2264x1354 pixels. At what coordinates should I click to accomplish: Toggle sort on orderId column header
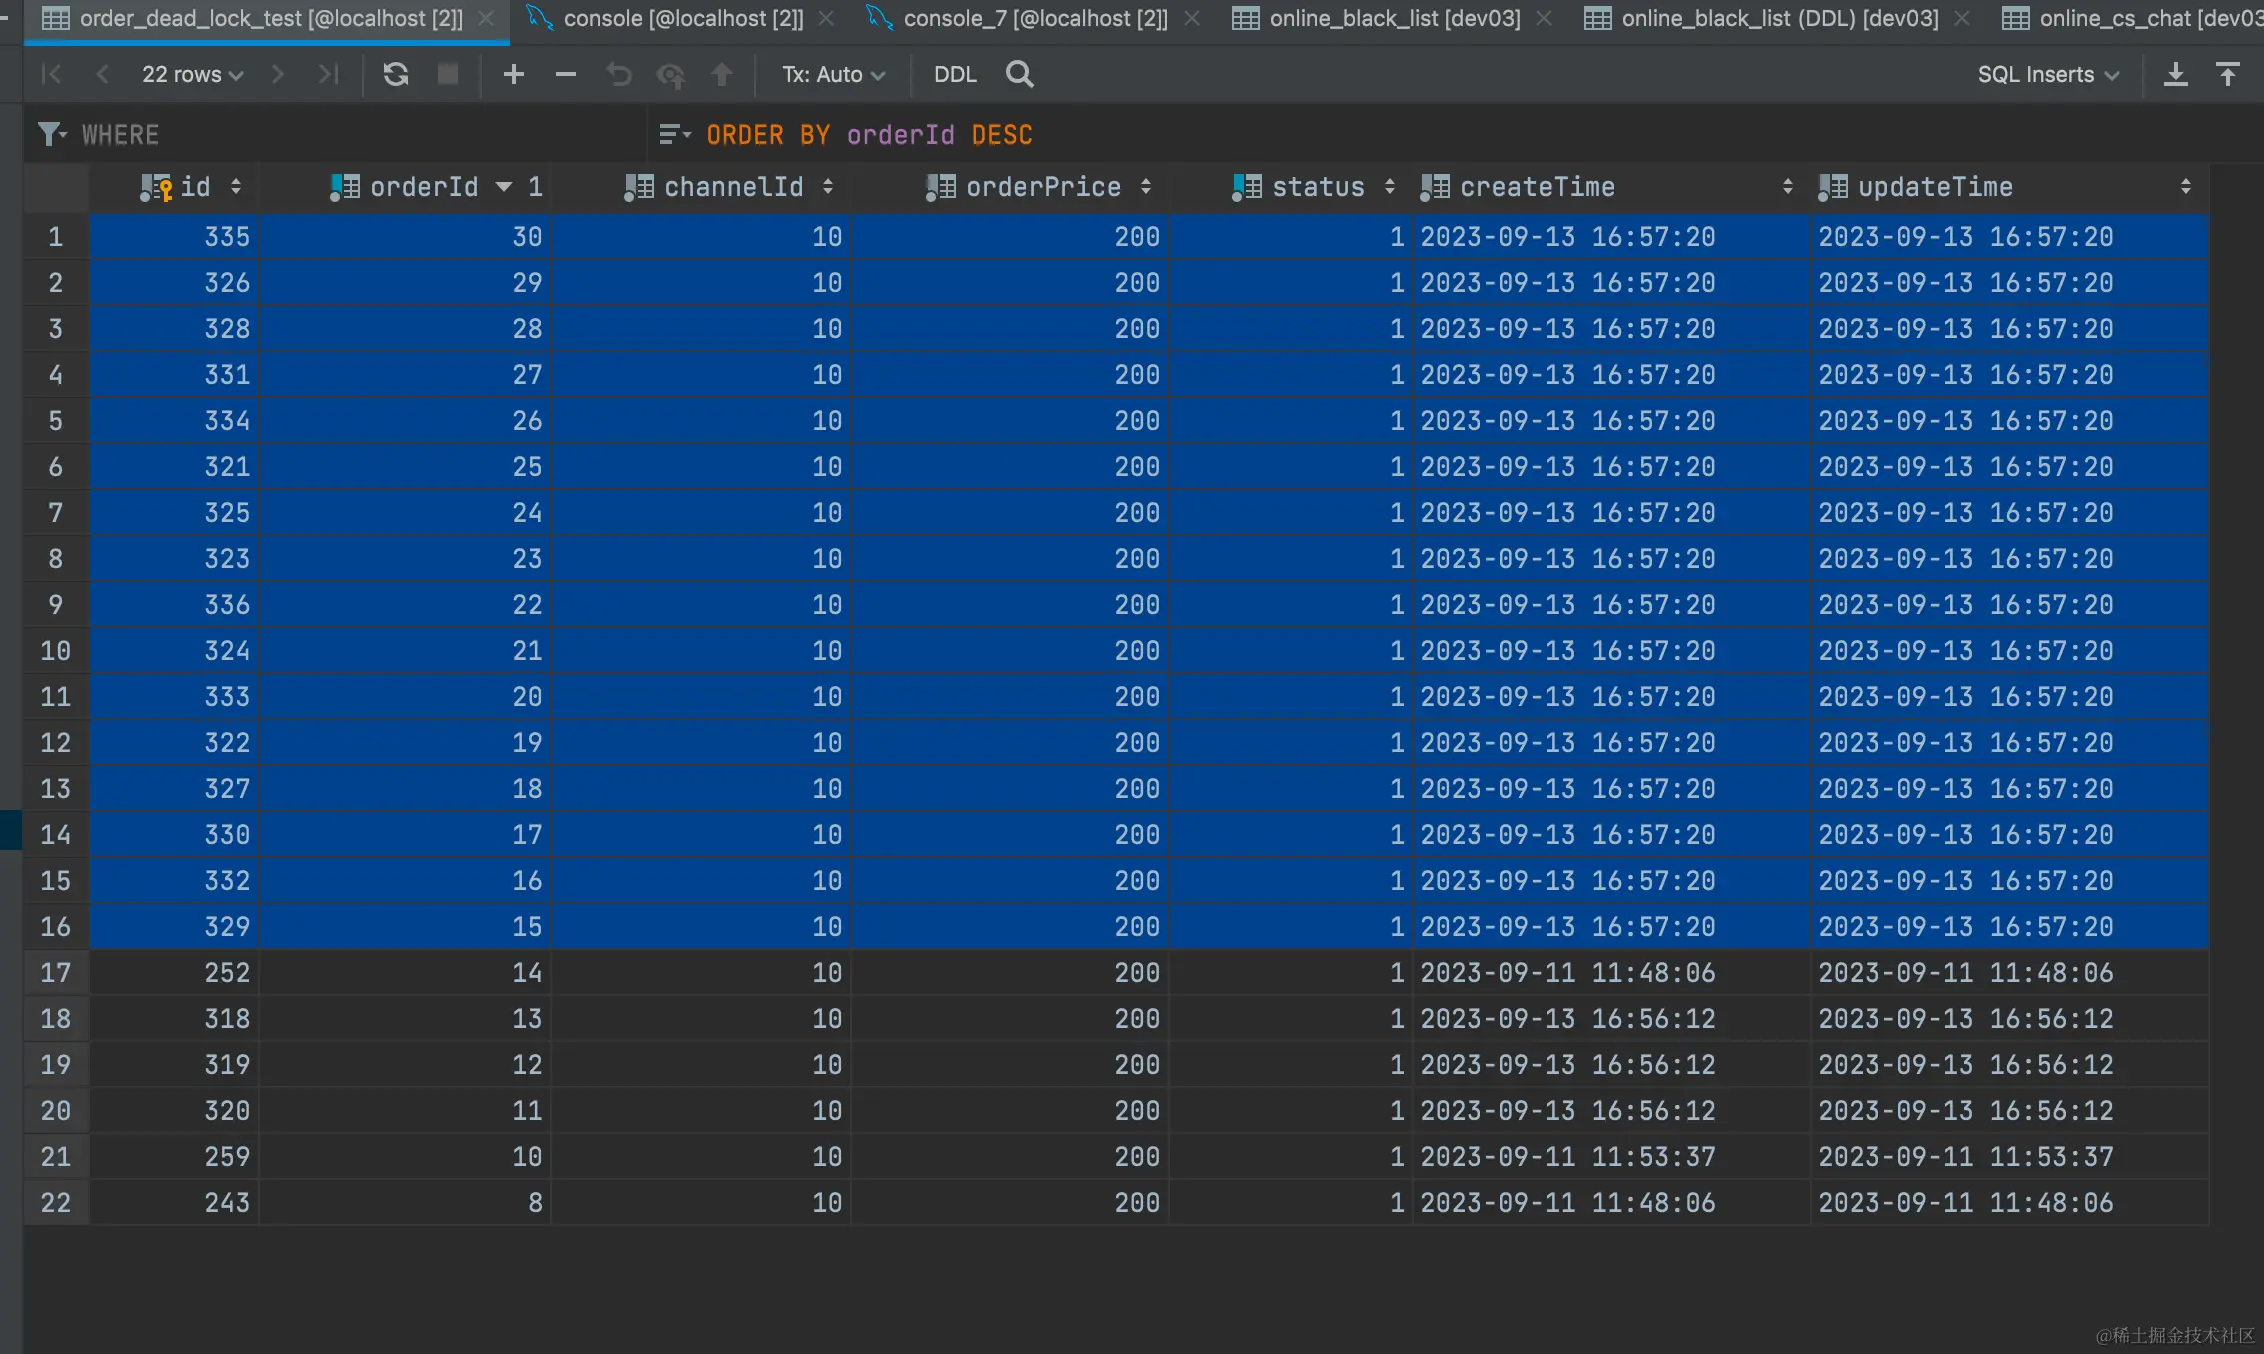[406, 187]
